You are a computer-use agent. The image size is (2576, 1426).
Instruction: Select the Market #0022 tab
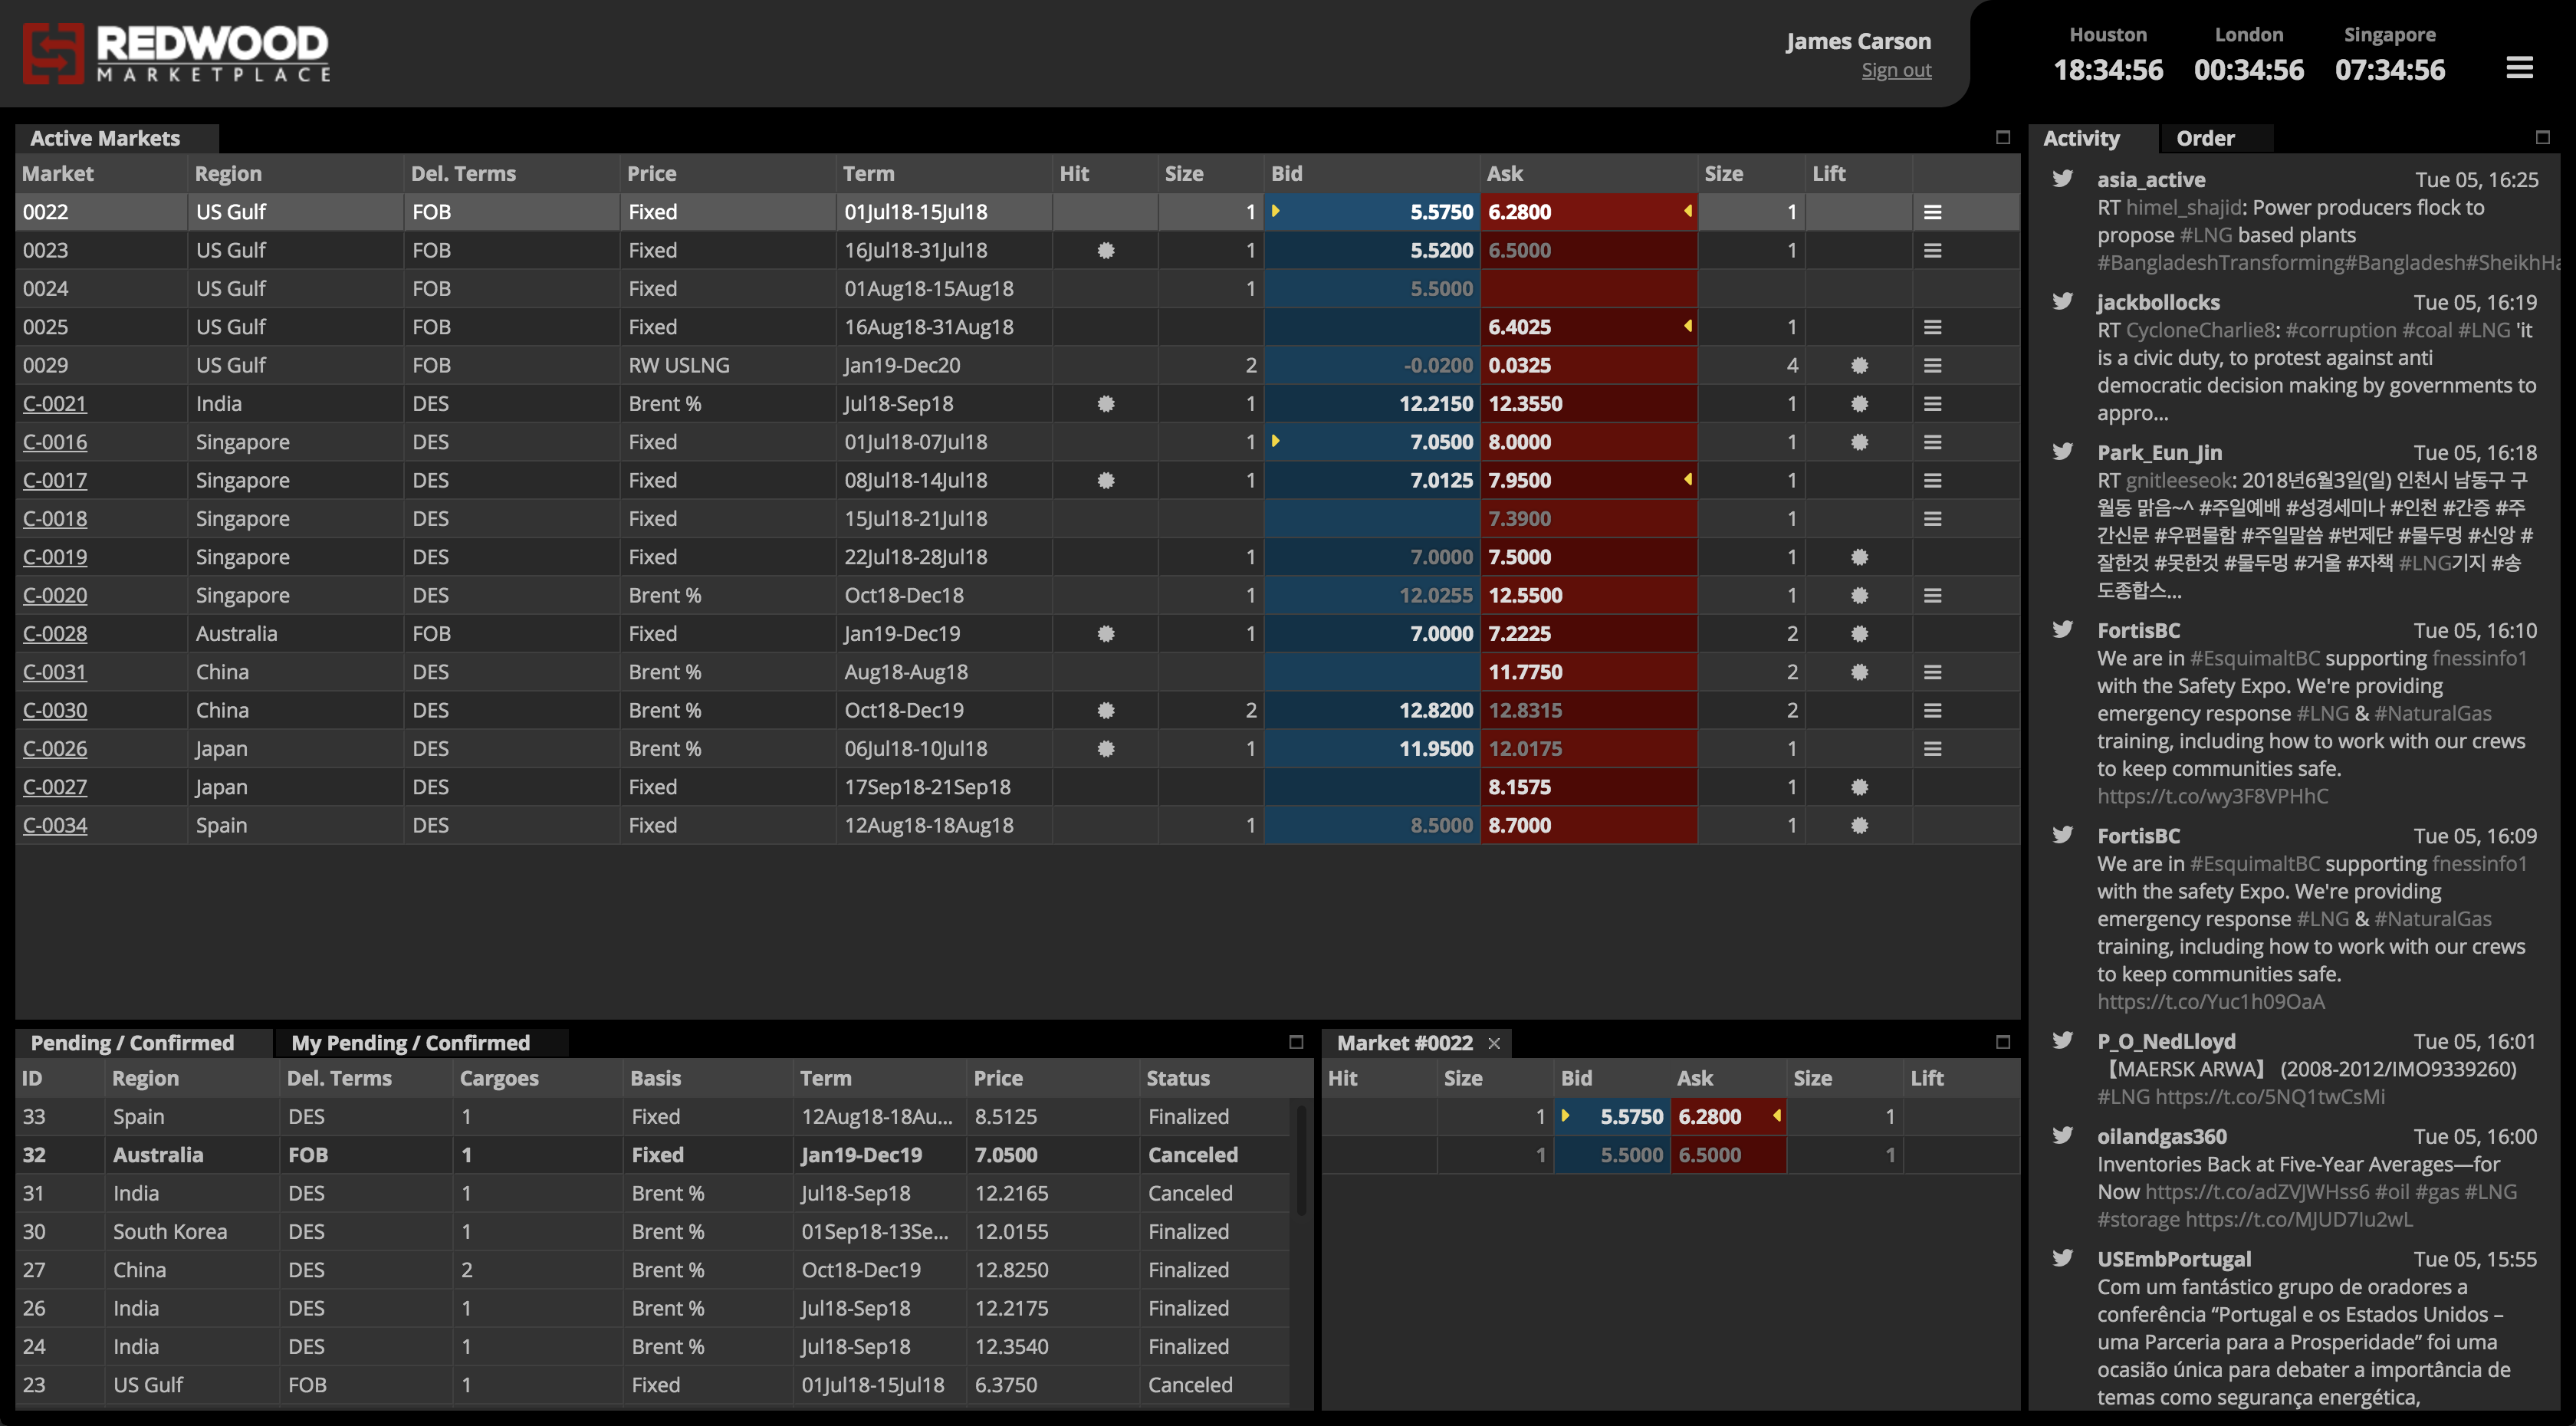[x=1404, y=1043]
